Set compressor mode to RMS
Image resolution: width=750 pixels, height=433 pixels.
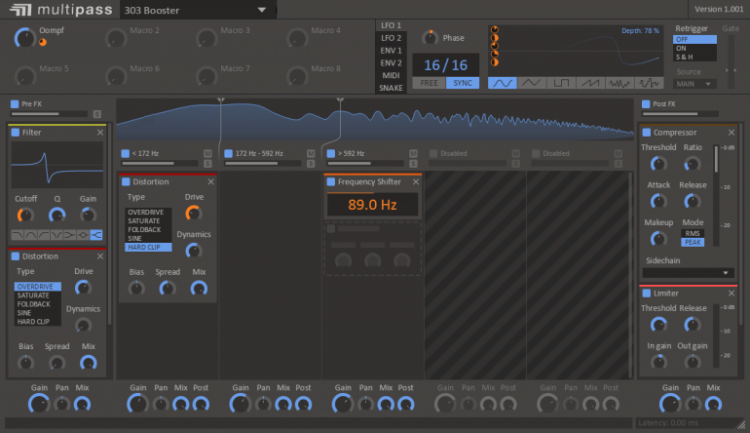pyautogui.click(x=692, y=233)
